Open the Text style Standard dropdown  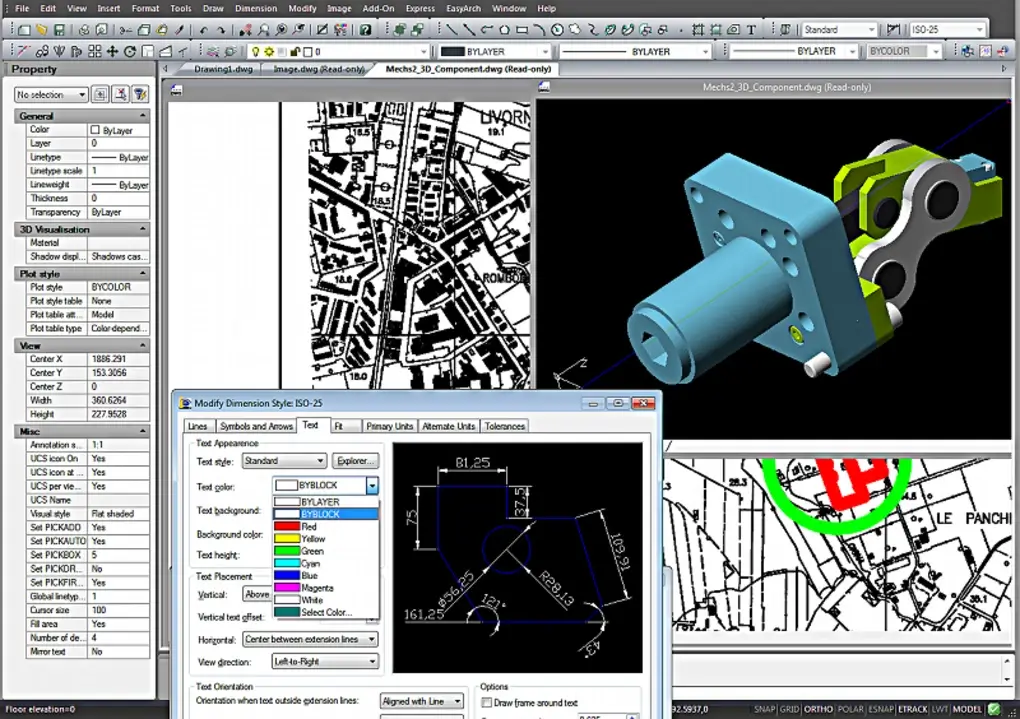coord(284,461)
